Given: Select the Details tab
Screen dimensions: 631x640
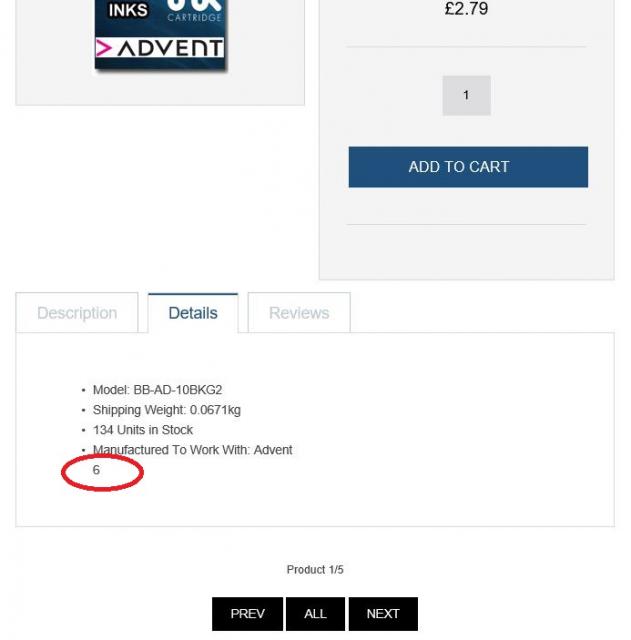Looking at the screenshot, I should [x=193, y=313].
